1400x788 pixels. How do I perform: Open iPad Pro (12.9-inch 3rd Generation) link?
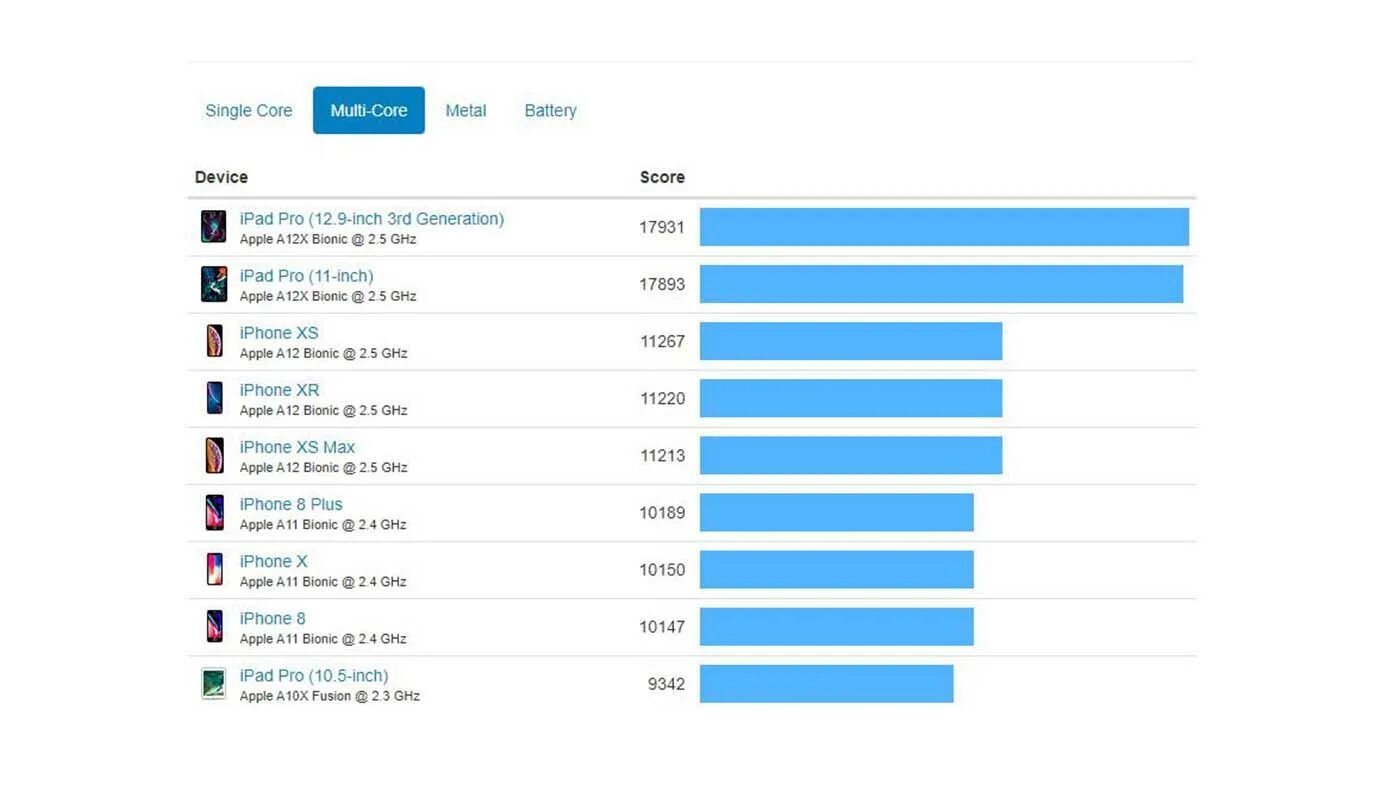(372, 219)
